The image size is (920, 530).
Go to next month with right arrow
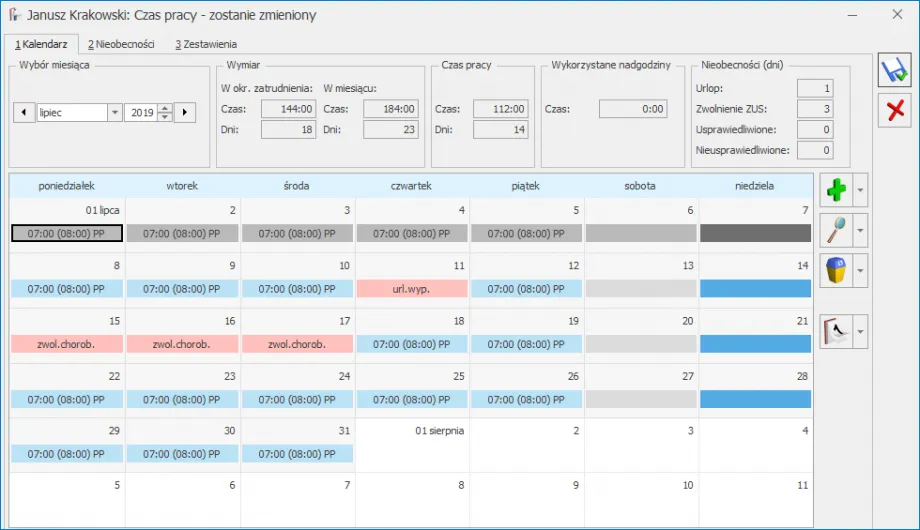coord(185,113)
